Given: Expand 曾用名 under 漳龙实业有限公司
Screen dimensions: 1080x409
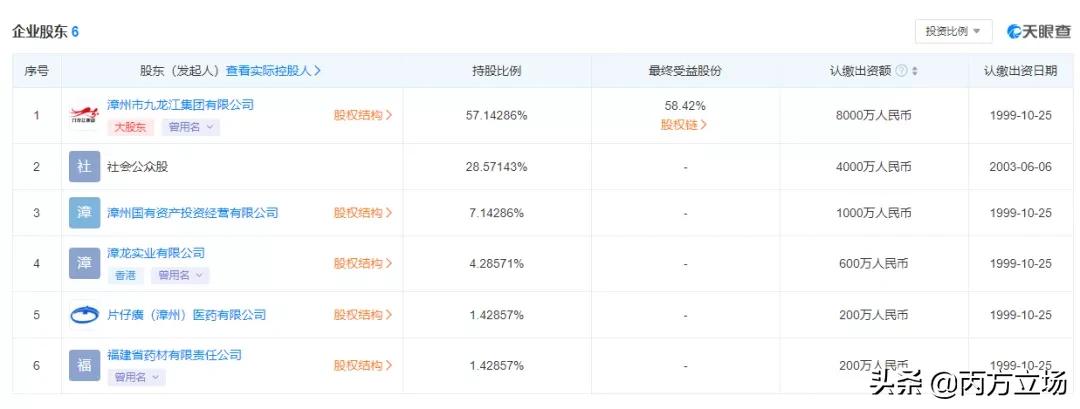Looking at the screenshot, I should click(180, 275).
